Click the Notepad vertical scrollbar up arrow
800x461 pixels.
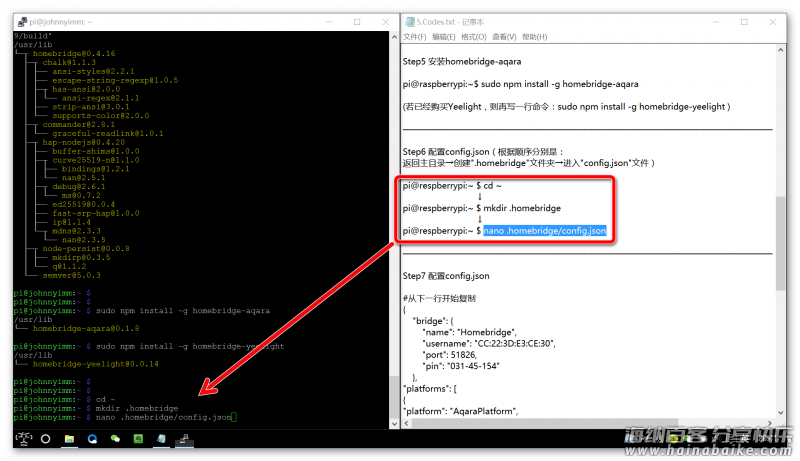coord(781,50)
